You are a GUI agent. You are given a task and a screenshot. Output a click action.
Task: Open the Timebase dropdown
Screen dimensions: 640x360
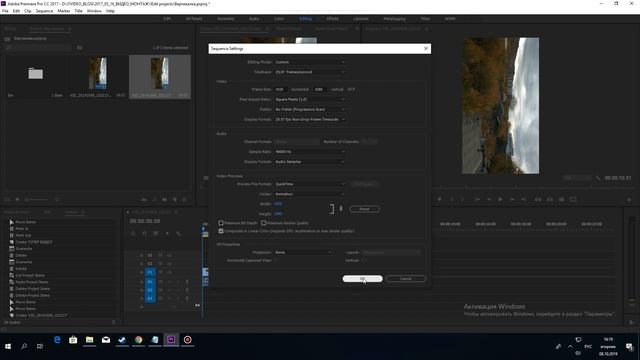(x=310, y=72)
